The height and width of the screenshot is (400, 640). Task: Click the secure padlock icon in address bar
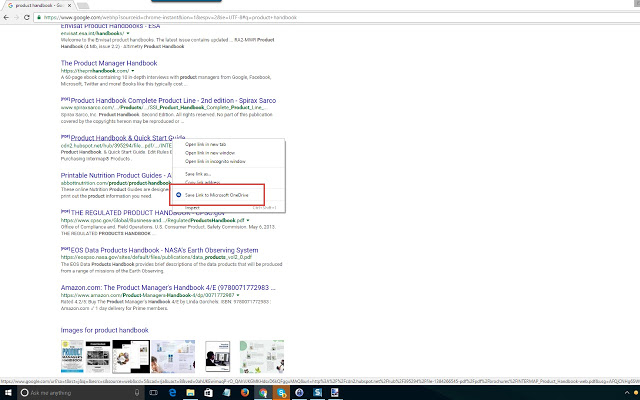(39, 18)
